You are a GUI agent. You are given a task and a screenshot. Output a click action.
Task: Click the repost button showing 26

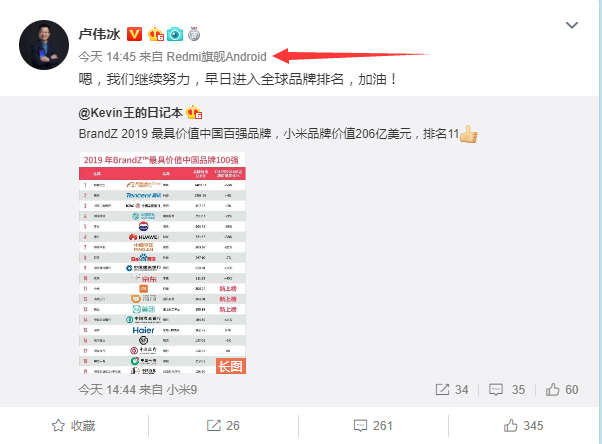223,426
